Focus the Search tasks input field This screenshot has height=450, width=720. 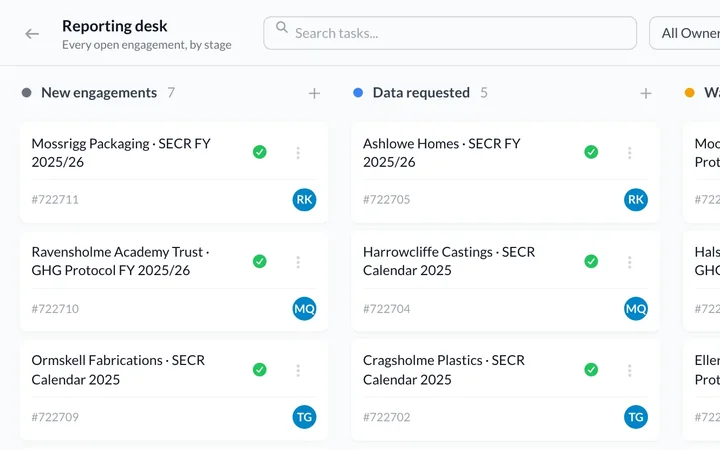(450, 33)
